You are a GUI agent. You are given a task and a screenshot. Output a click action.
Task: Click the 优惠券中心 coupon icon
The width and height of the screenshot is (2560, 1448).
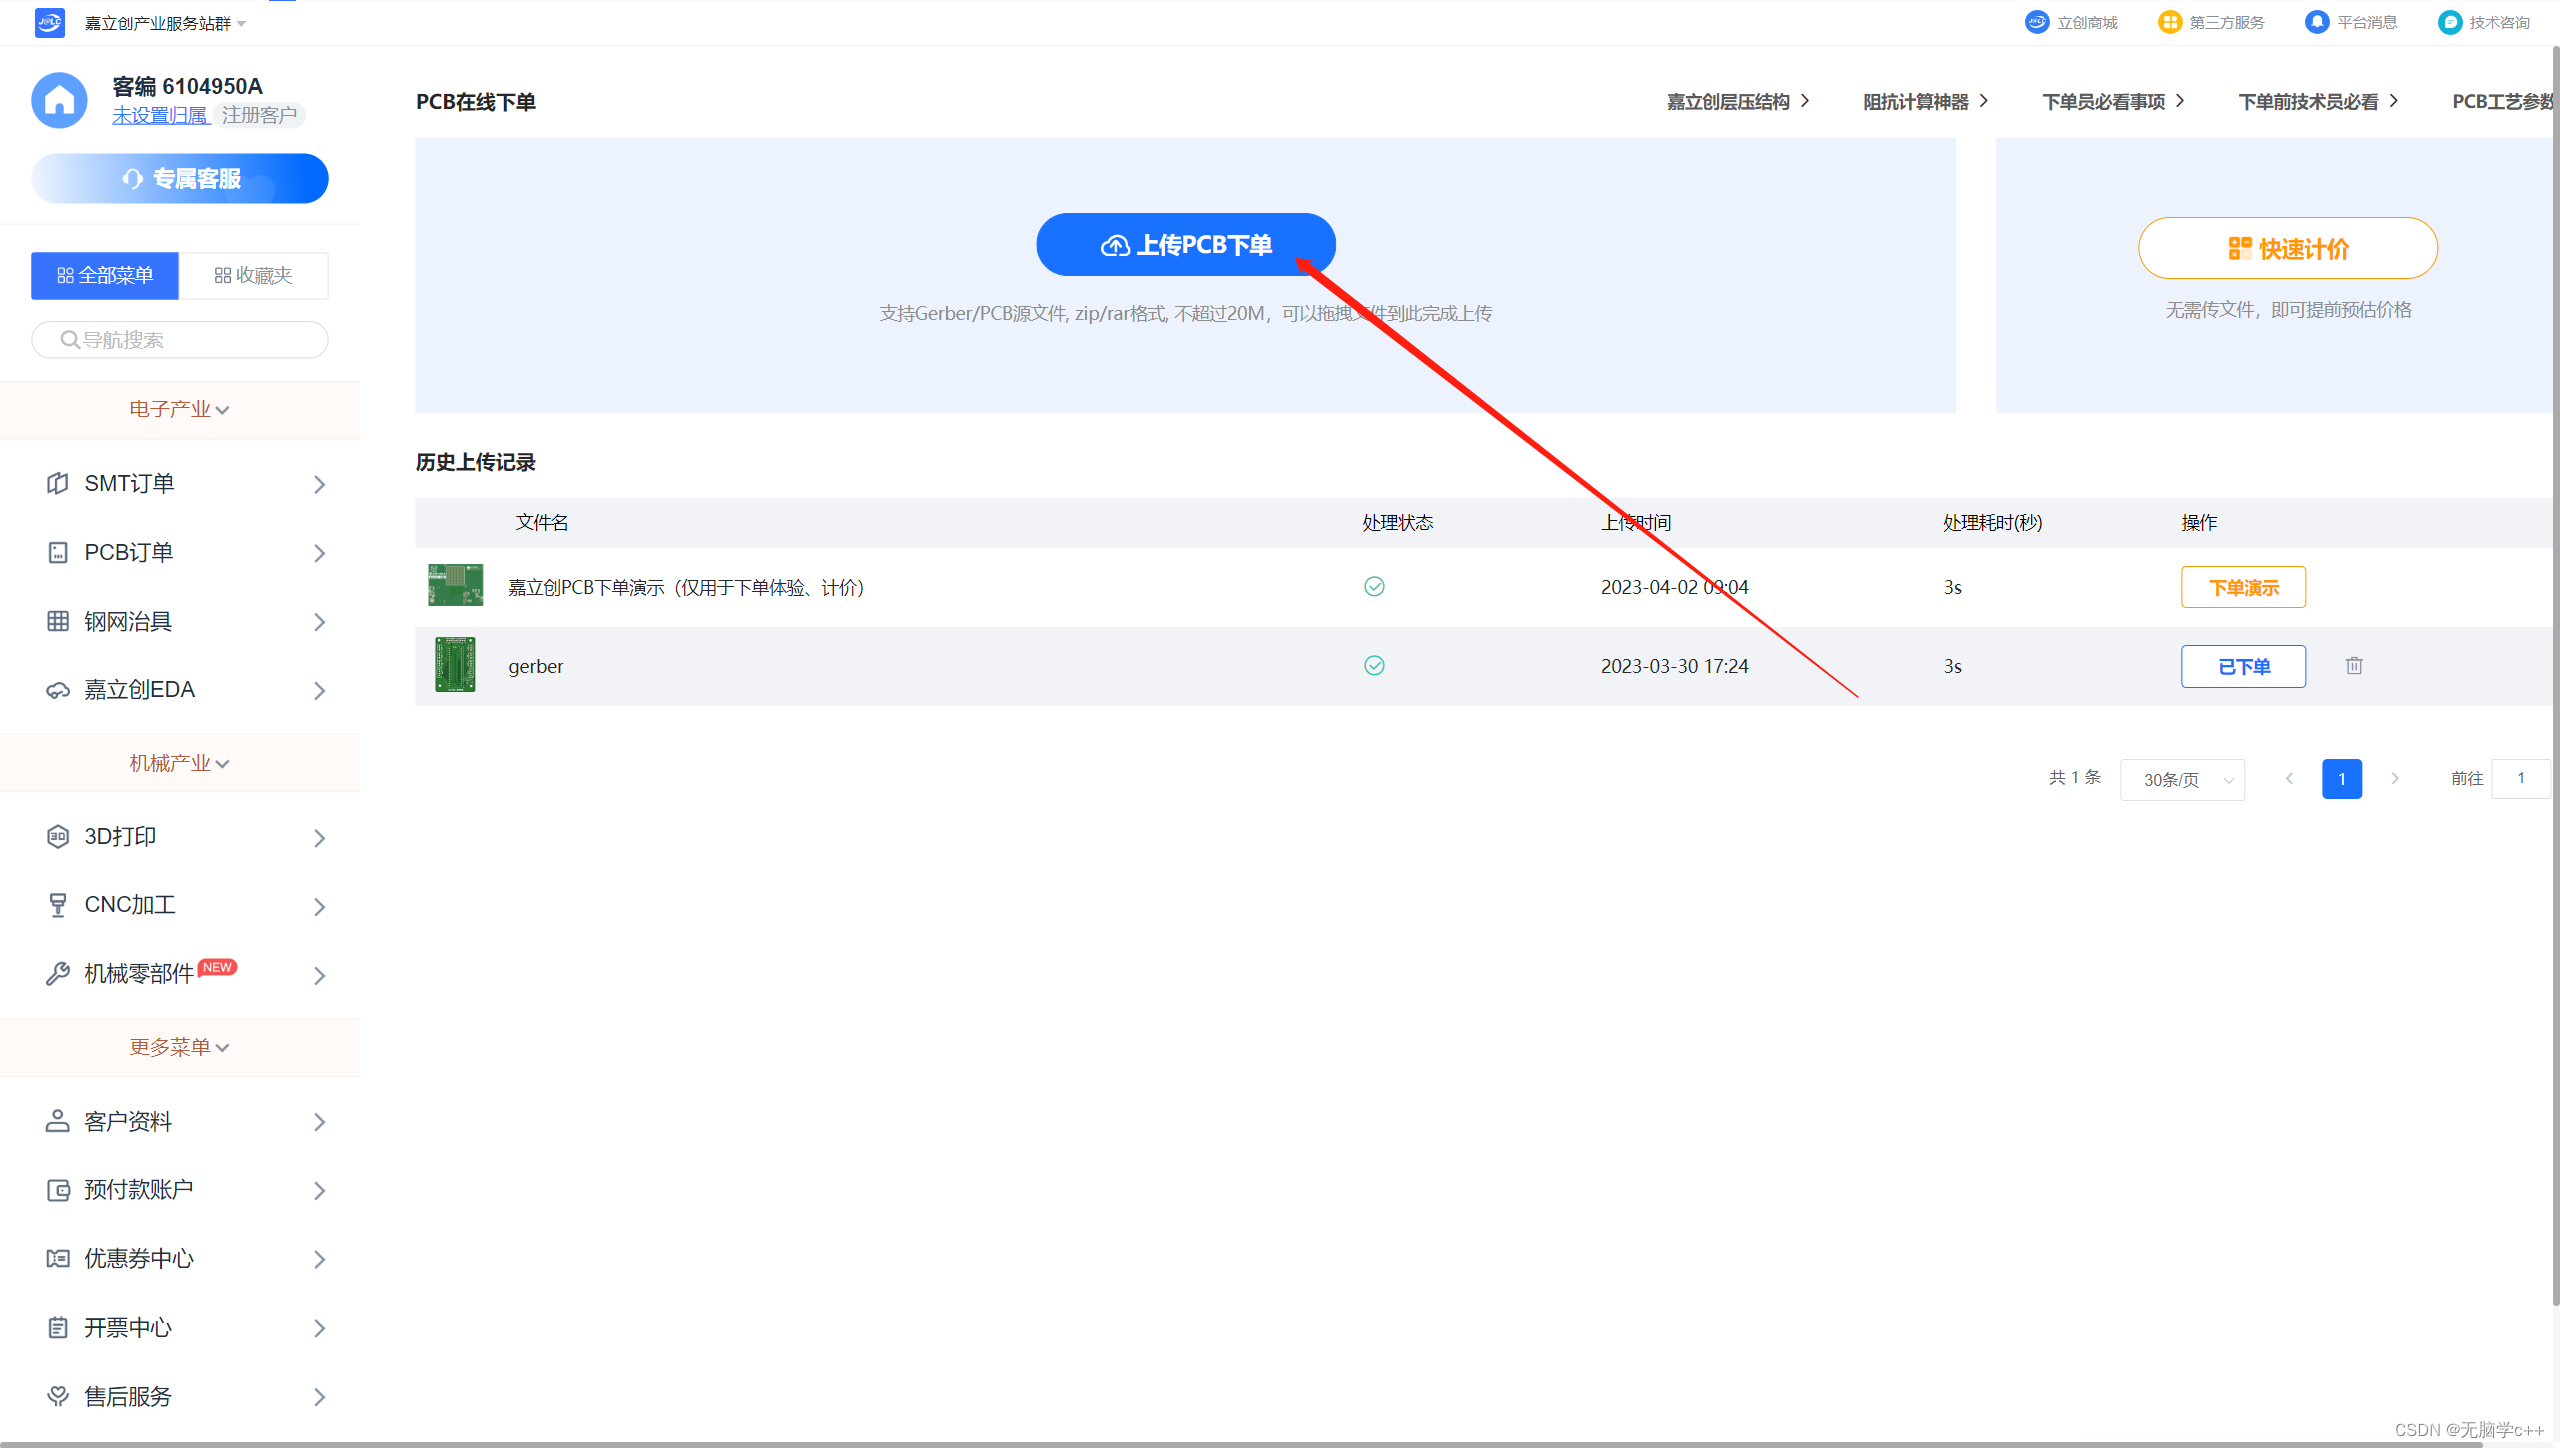click(58, 1258)
